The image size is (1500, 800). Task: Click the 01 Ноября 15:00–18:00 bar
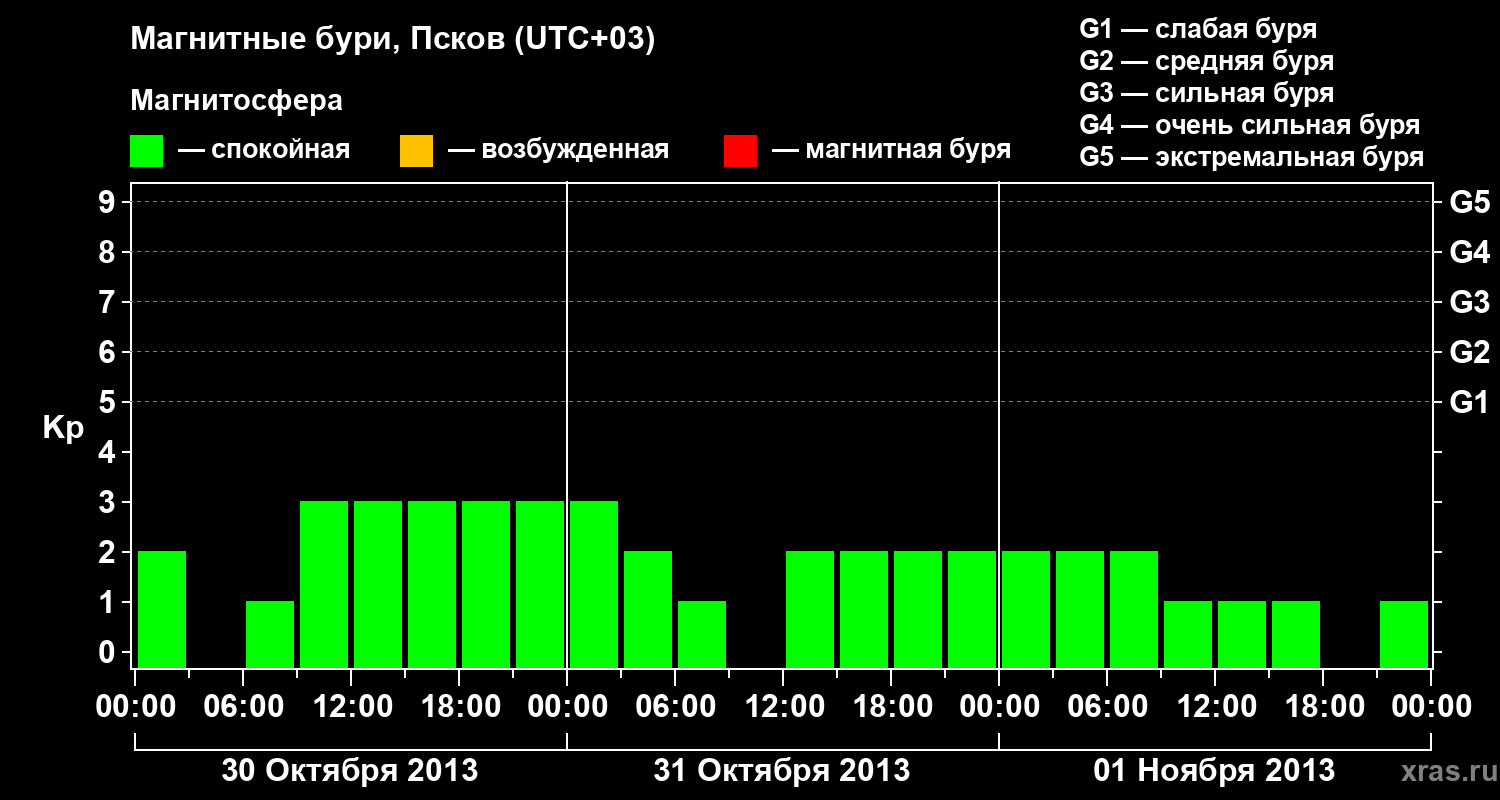pos(1296,634)
